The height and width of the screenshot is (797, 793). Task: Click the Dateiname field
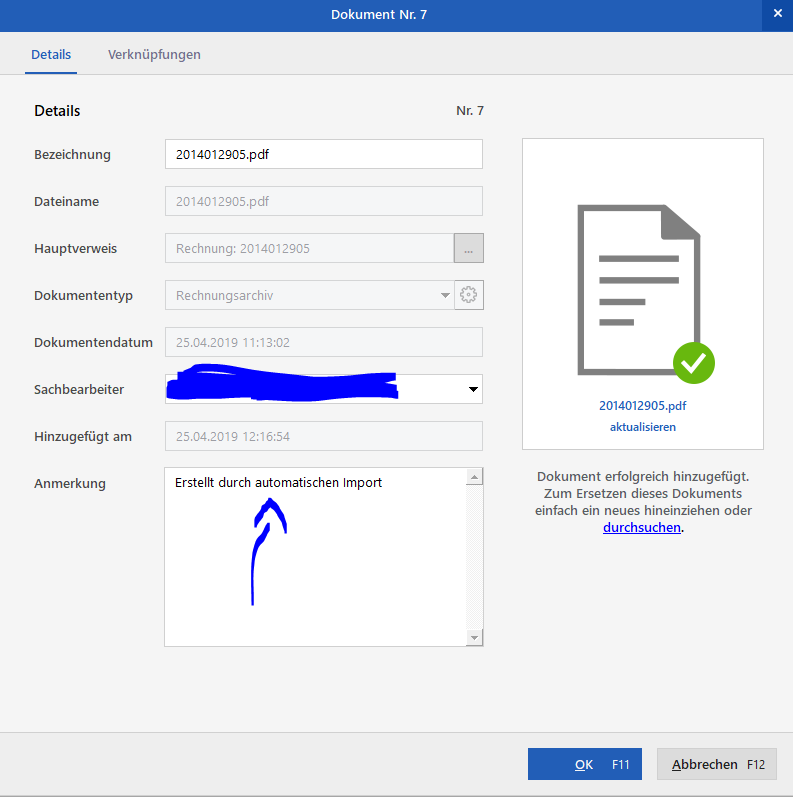(x=324, y=201)
